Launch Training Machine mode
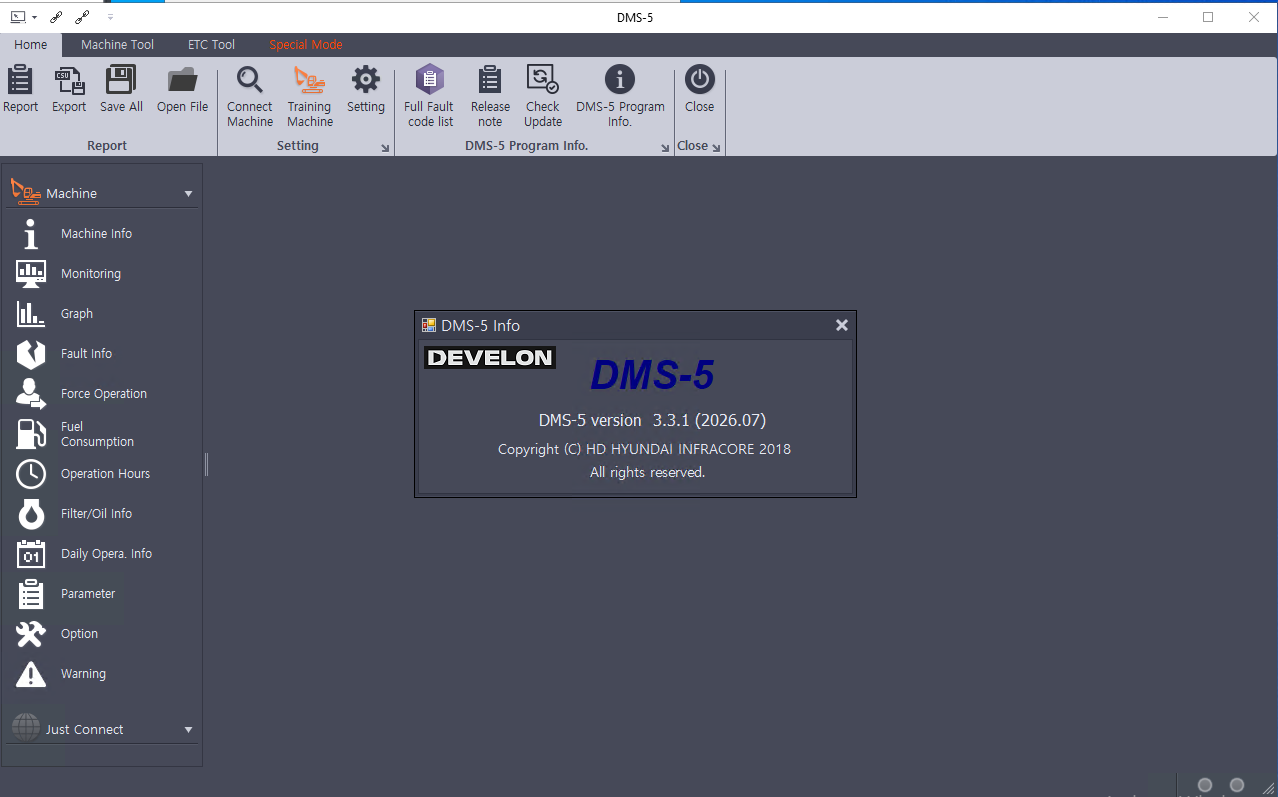1278x797 pixels. pyautogui.click(x=310, y=96)
